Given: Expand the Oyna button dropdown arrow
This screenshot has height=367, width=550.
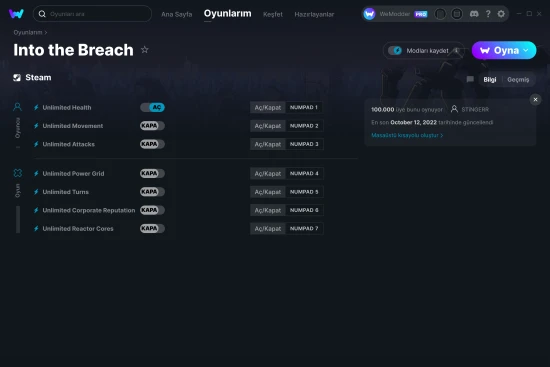Looking at the screenshot, I should [x=526, y=51].
